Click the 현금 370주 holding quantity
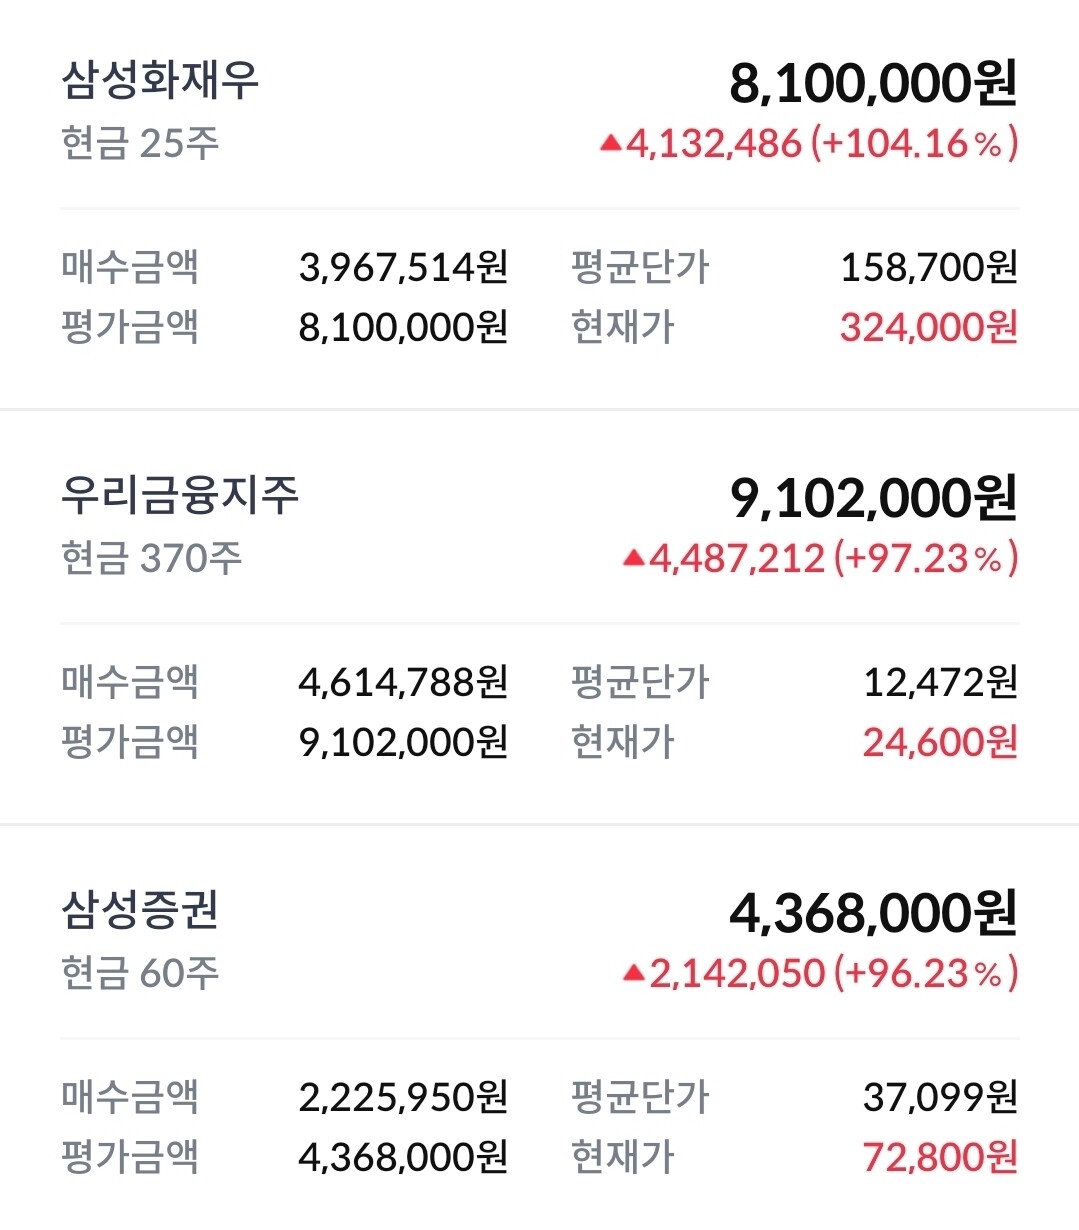Viewport: 1079px width, 1230px height. click(151, 558)
